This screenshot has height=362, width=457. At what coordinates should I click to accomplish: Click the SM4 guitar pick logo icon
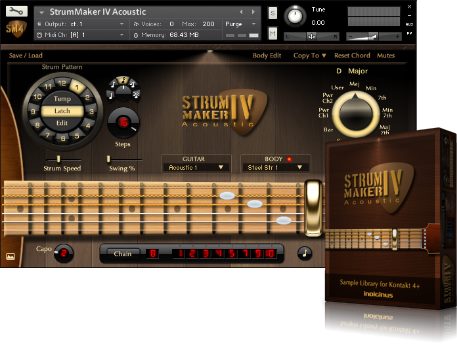tap(16, 29)
